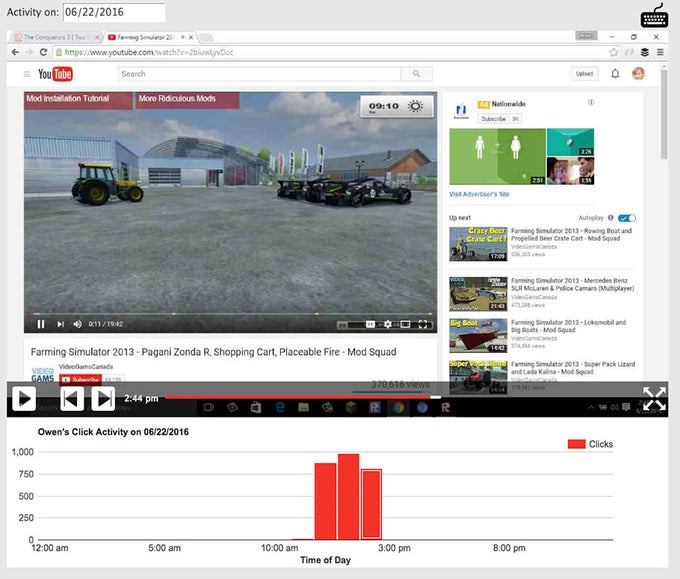Click the YouTube address bar URL

[149, 52]
